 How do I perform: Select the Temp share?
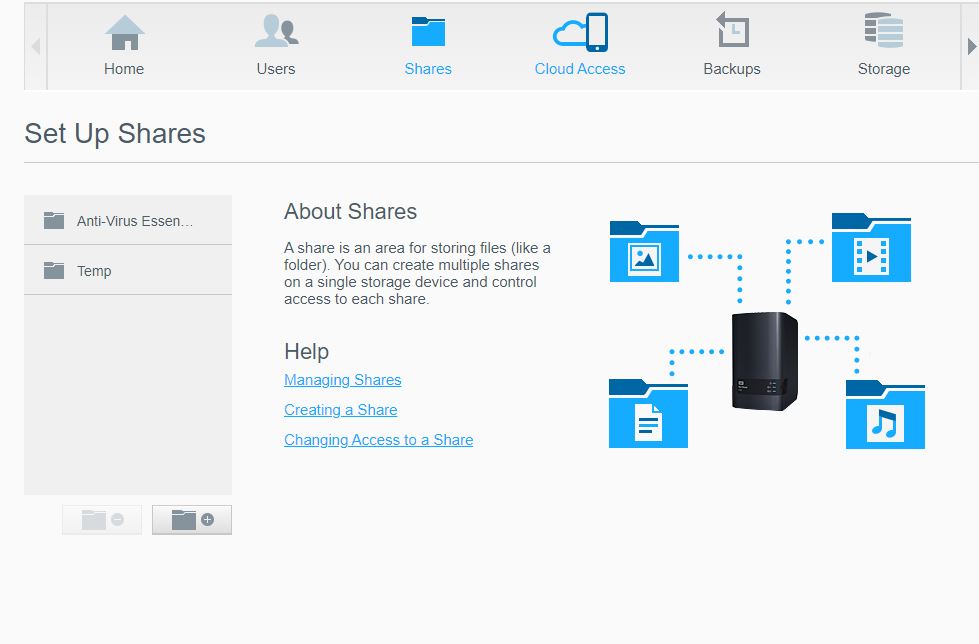(x=128, y=270)
